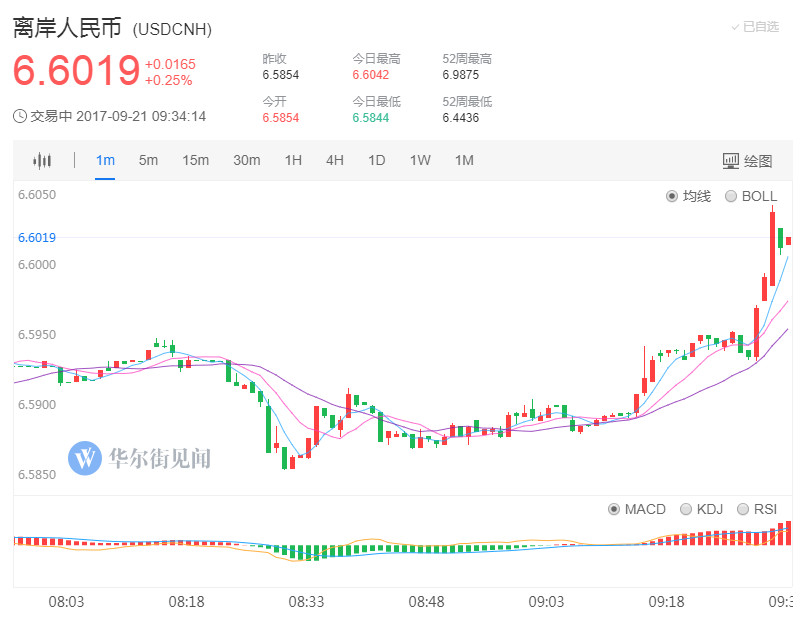Viewport: 803px width, 626px height.
Task: Open the 1H timeframe tab
Action: point(293,161)
